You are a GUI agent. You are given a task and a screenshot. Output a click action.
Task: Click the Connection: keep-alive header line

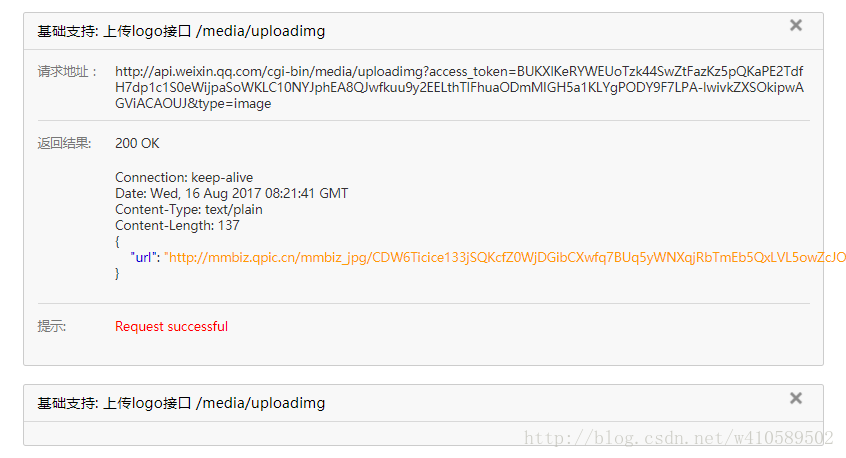tap(184, 178)
